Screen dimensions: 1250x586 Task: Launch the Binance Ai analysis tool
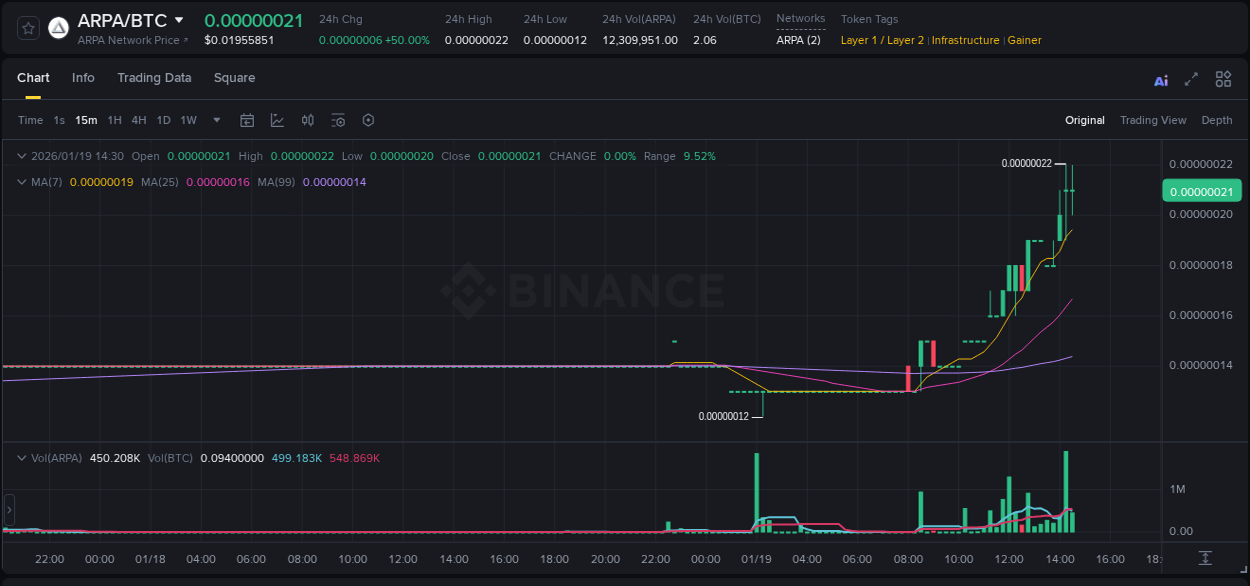click(x=1160, y=78)
